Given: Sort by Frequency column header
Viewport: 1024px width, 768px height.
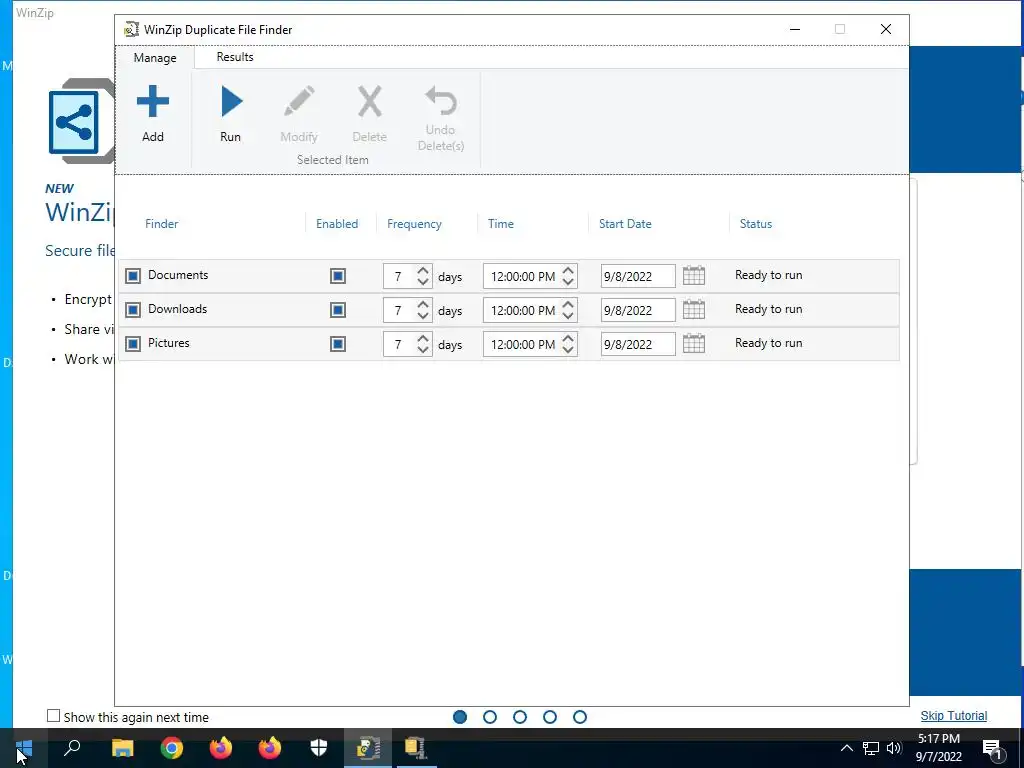Looking at the screenshot, I should tap(414, 223).
